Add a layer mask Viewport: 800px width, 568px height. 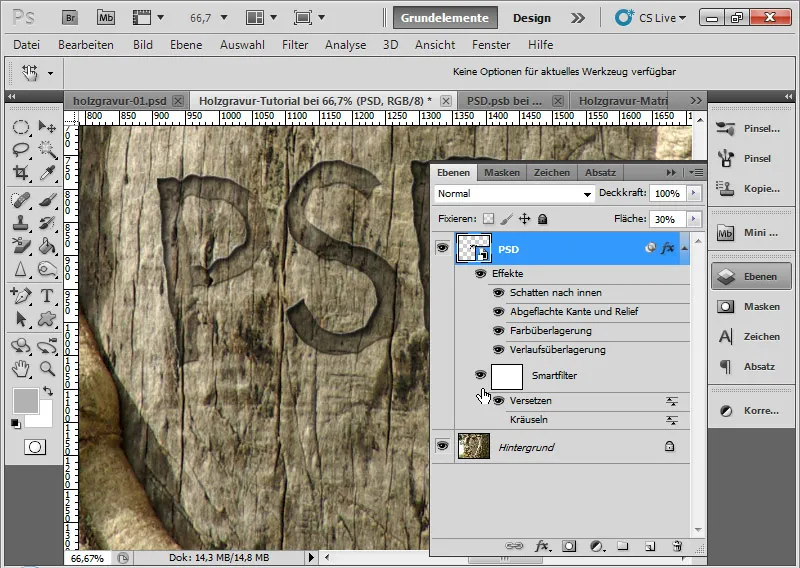(569, 546)
